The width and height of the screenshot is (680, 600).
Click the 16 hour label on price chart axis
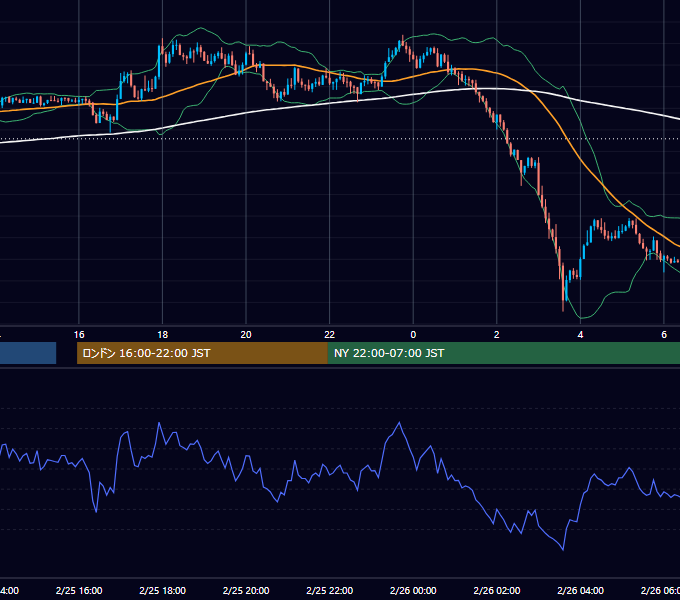[x=79, y=335]
